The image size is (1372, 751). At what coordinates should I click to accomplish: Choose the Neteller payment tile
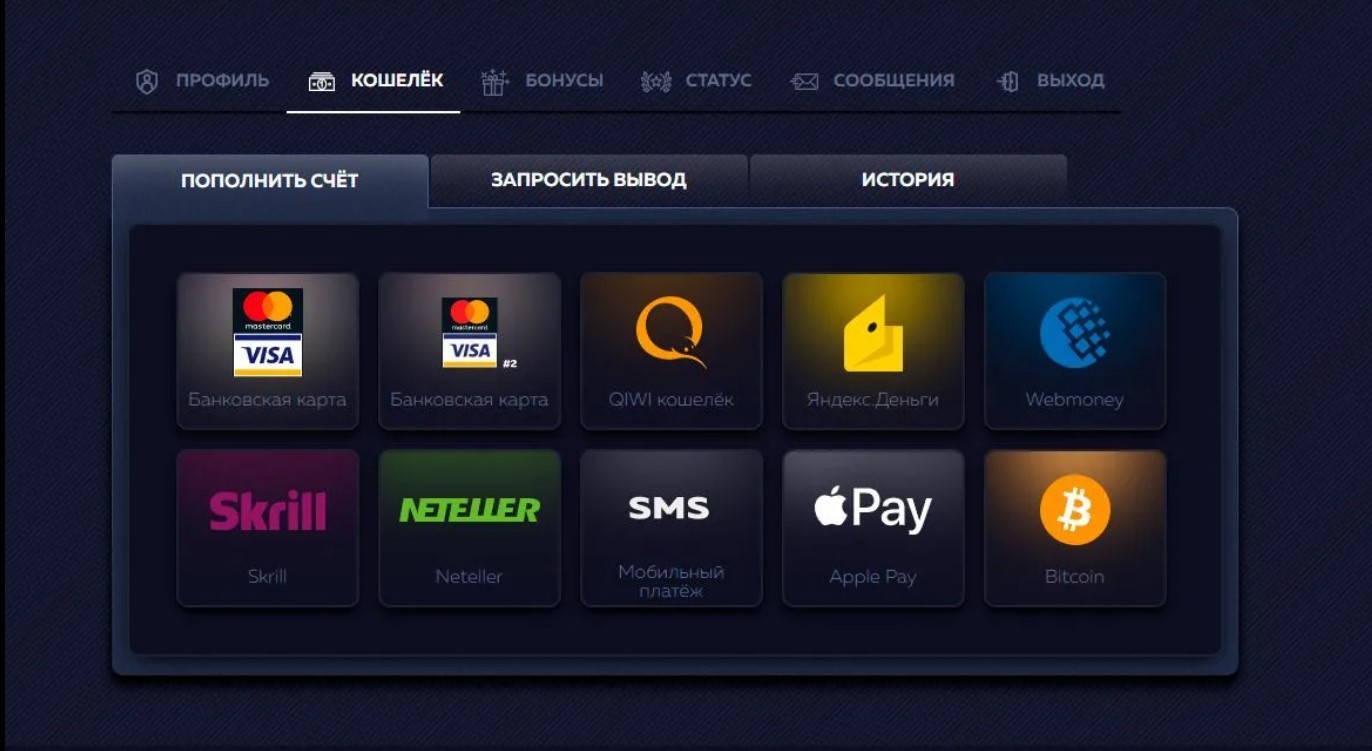(469, 528)
